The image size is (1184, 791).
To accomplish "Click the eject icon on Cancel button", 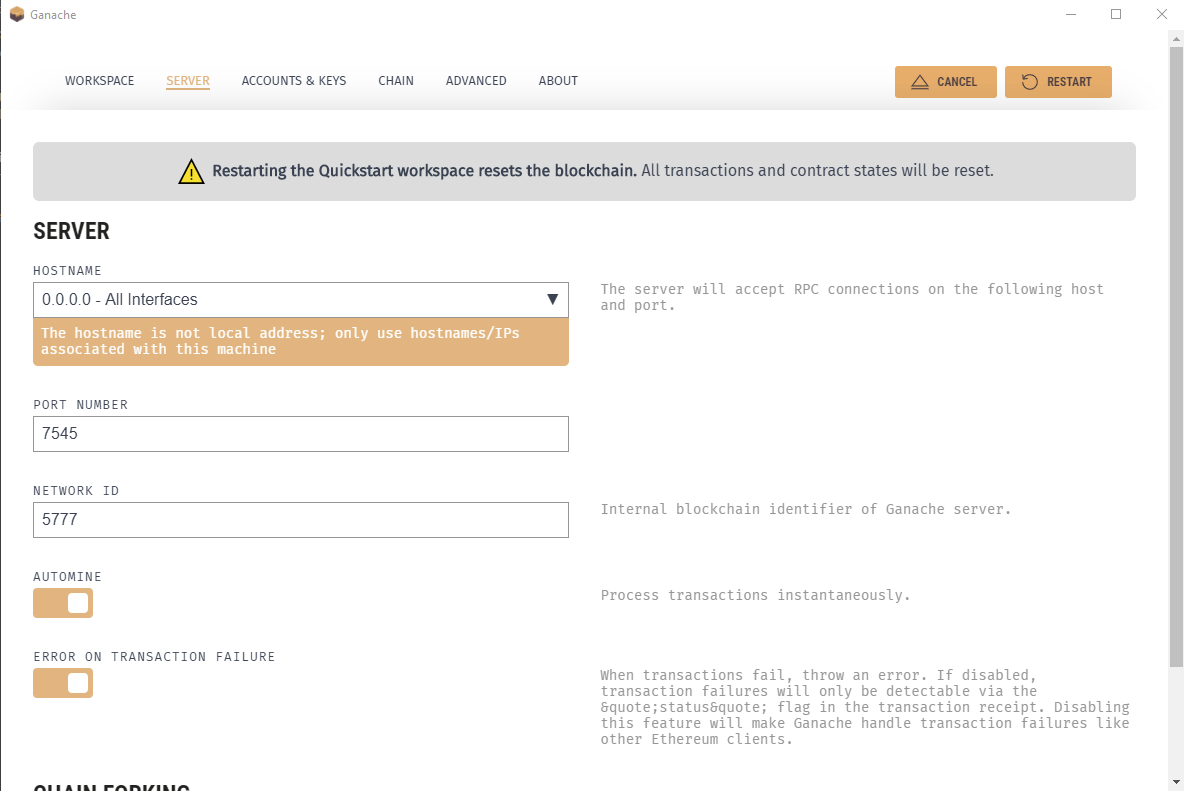I will (x=919, y=82).
